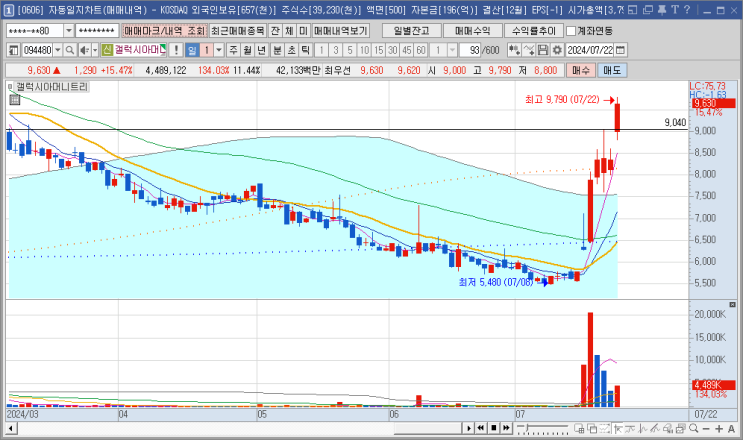Viewport: 743px width, 440px height.
Task: Select 초 second period toggle
Action: (292, 50)
